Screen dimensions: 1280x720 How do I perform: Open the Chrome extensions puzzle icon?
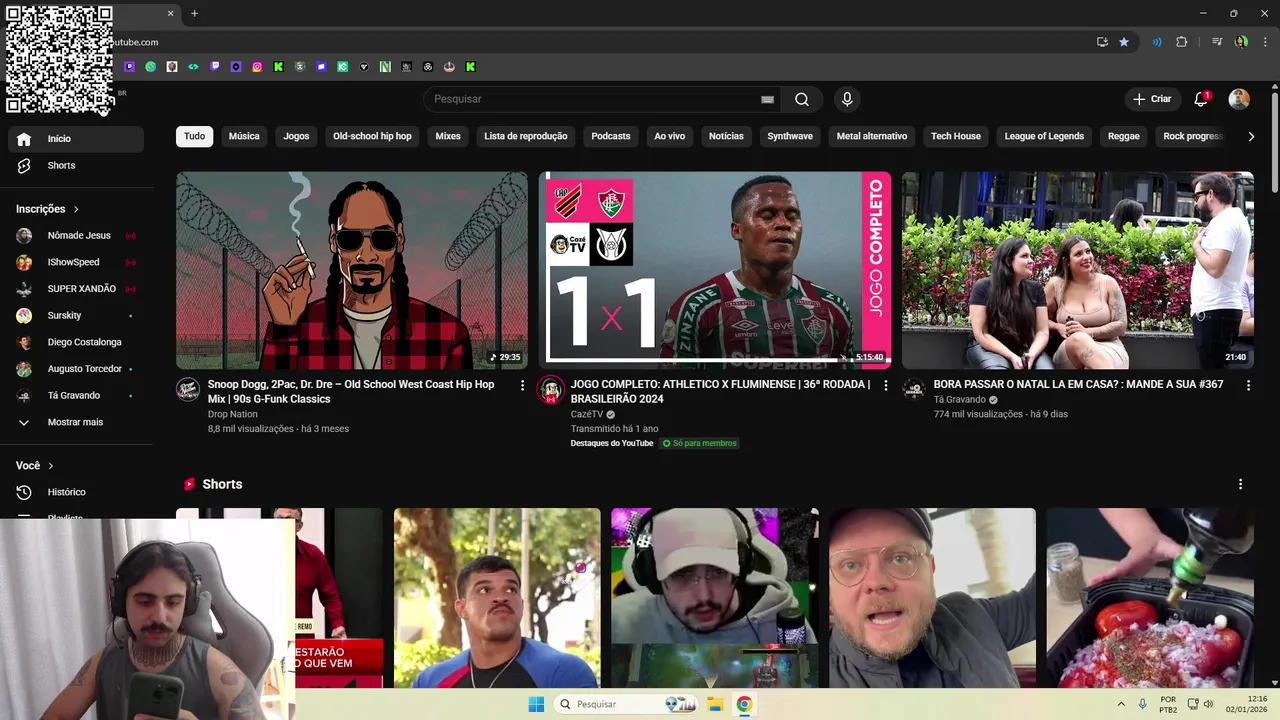(x=1181, y=42)
